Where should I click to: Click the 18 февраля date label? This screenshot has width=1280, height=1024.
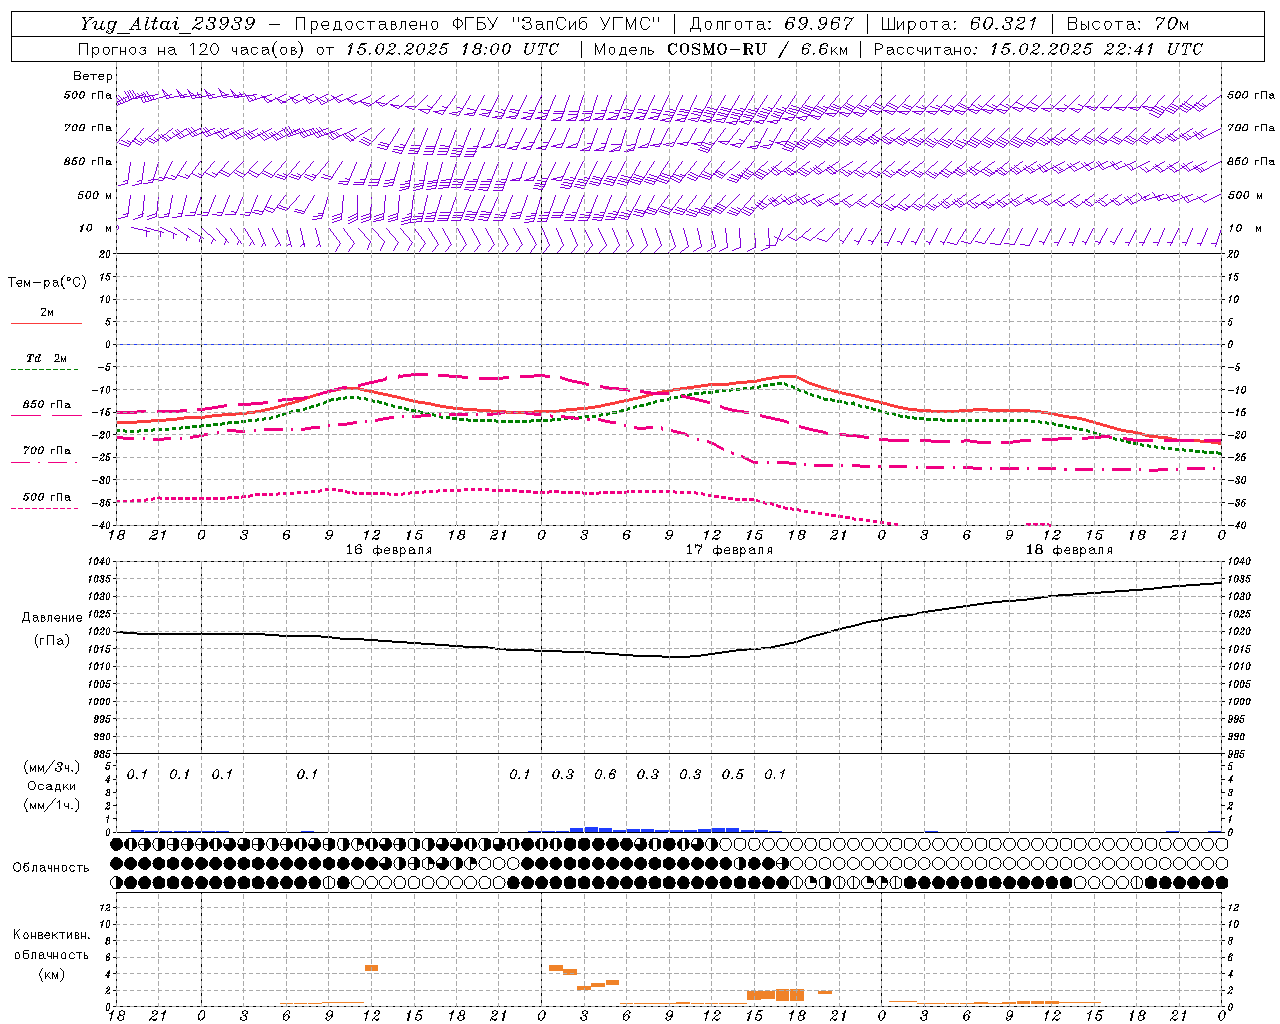point(1069,550)
